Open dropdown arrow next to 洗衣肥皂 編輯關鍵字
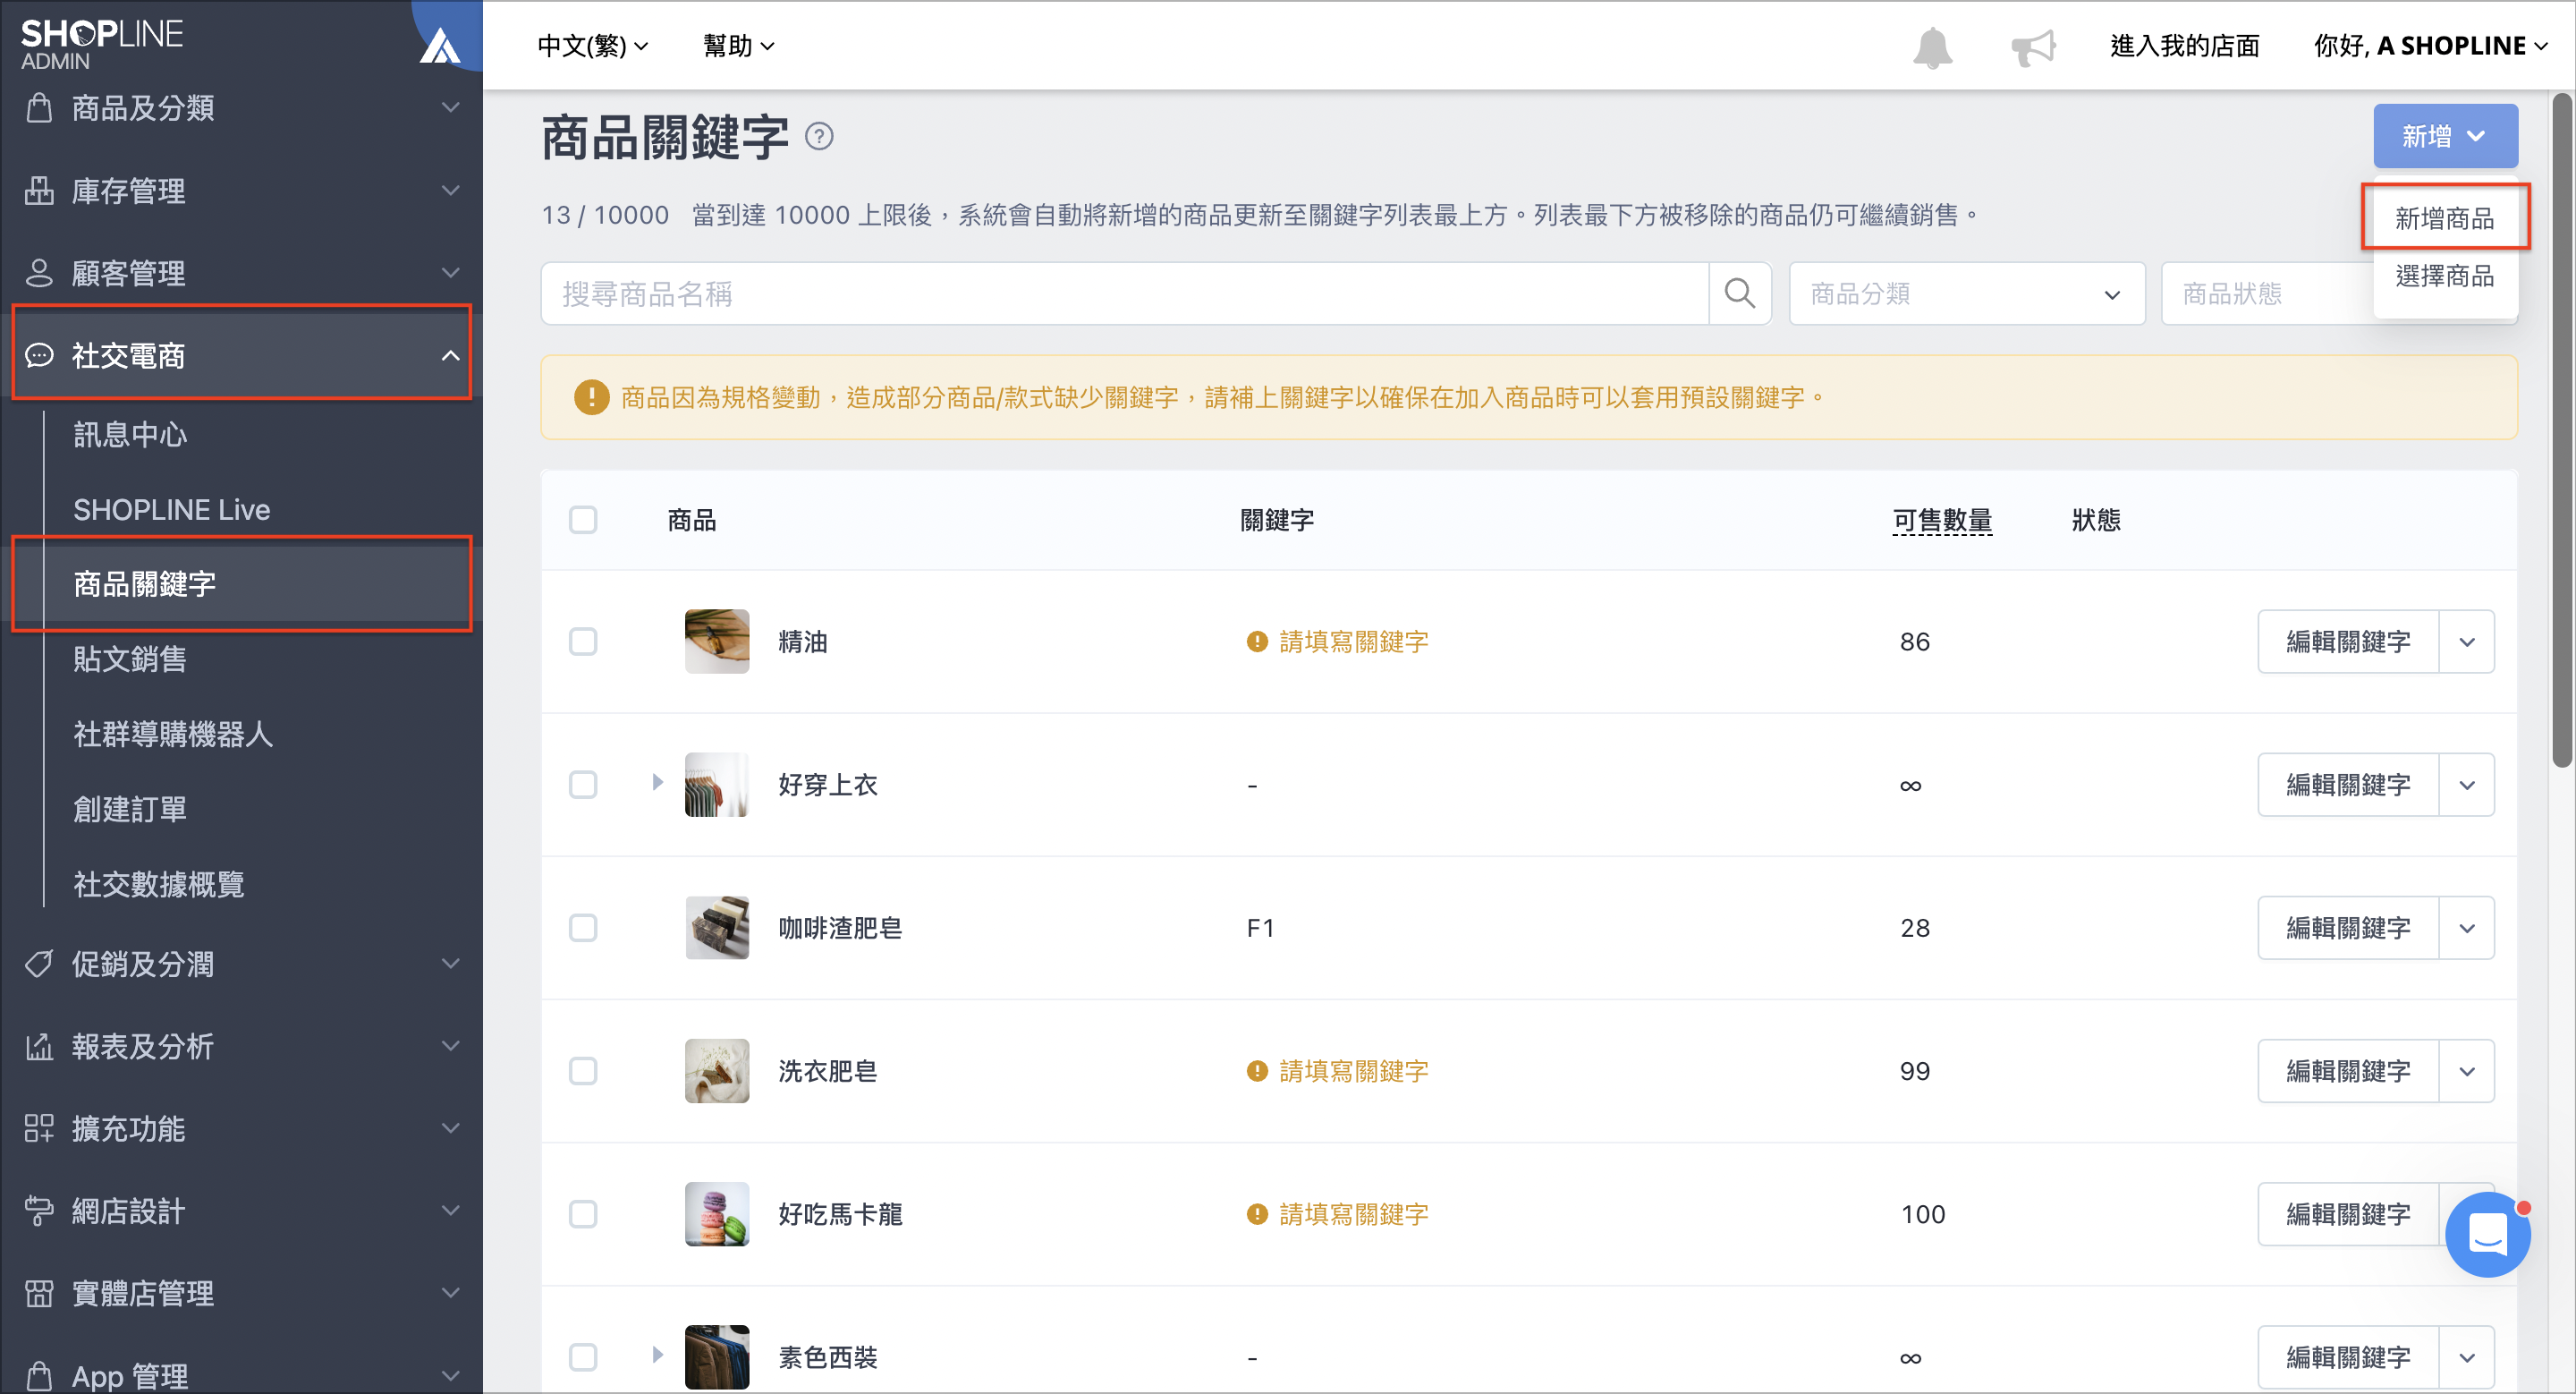 point(2467,1070)
